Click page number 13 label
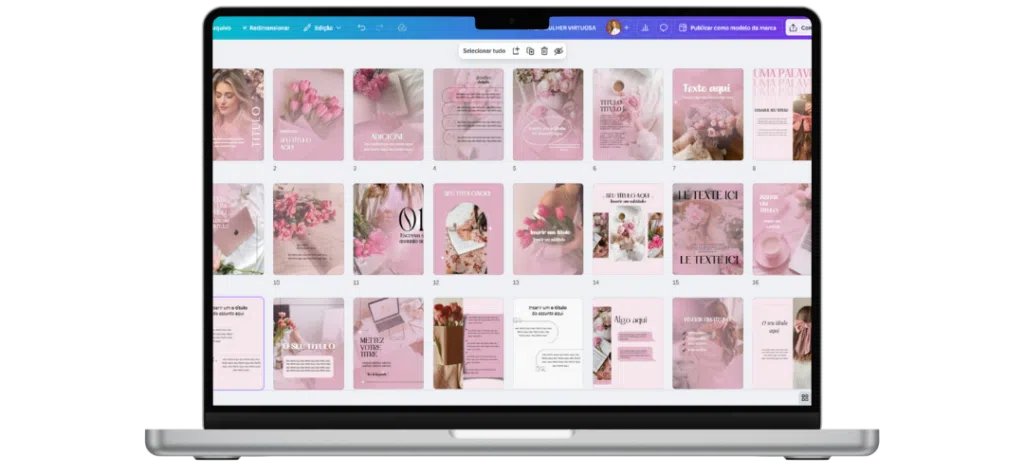Image resolution: width=1024 pixels, height=474 pixels. 516,283
